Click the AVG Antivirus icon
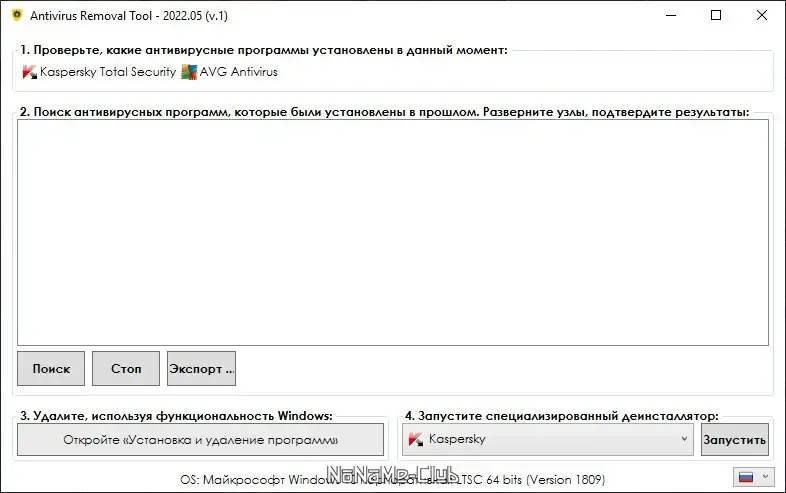The width and height of the screenshot is (786, 493). pyautogui.click(x=189, y=72)
